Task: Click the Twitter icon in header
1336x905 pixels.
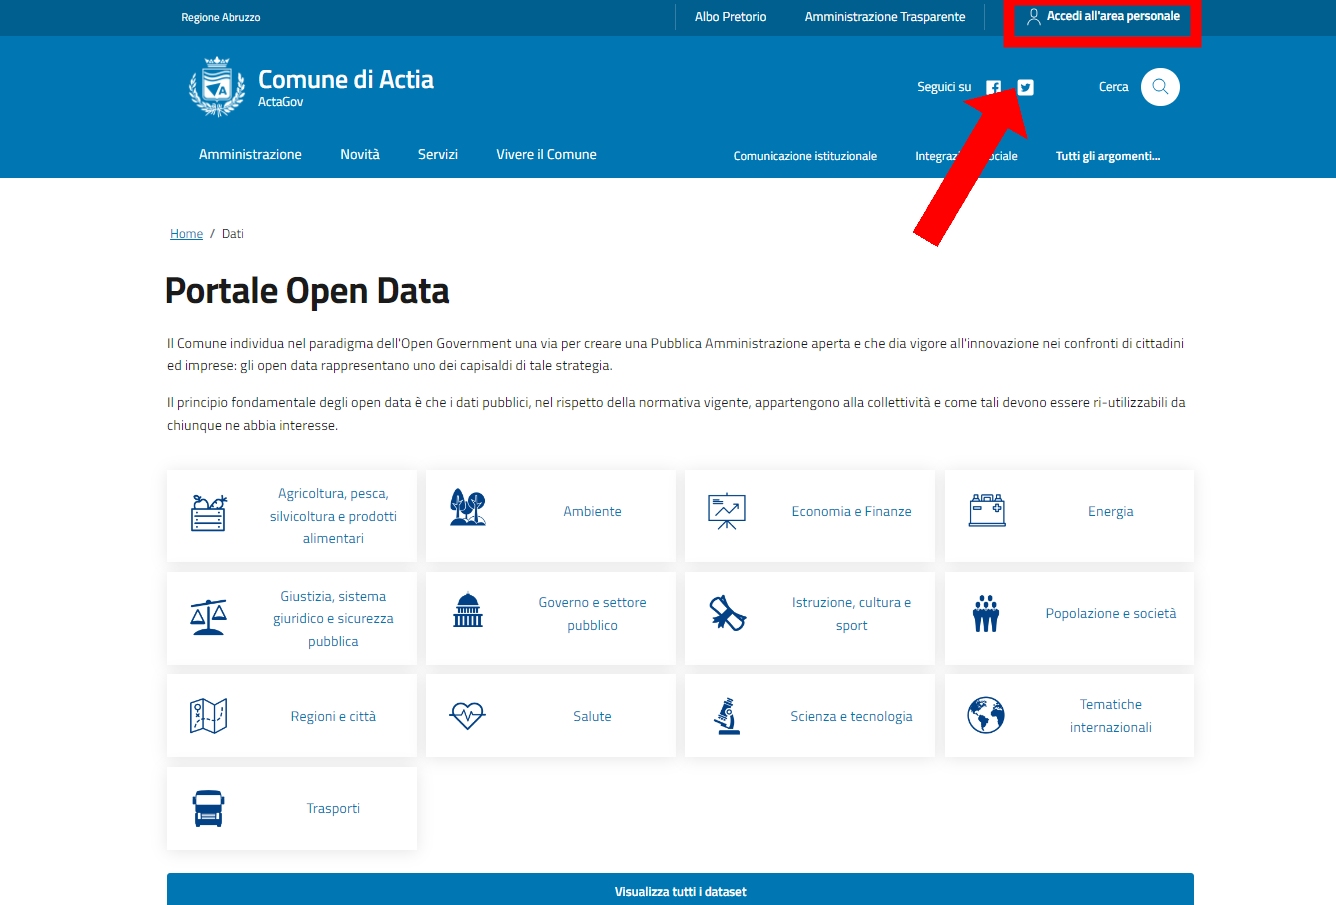Action: pos(1025,87)
